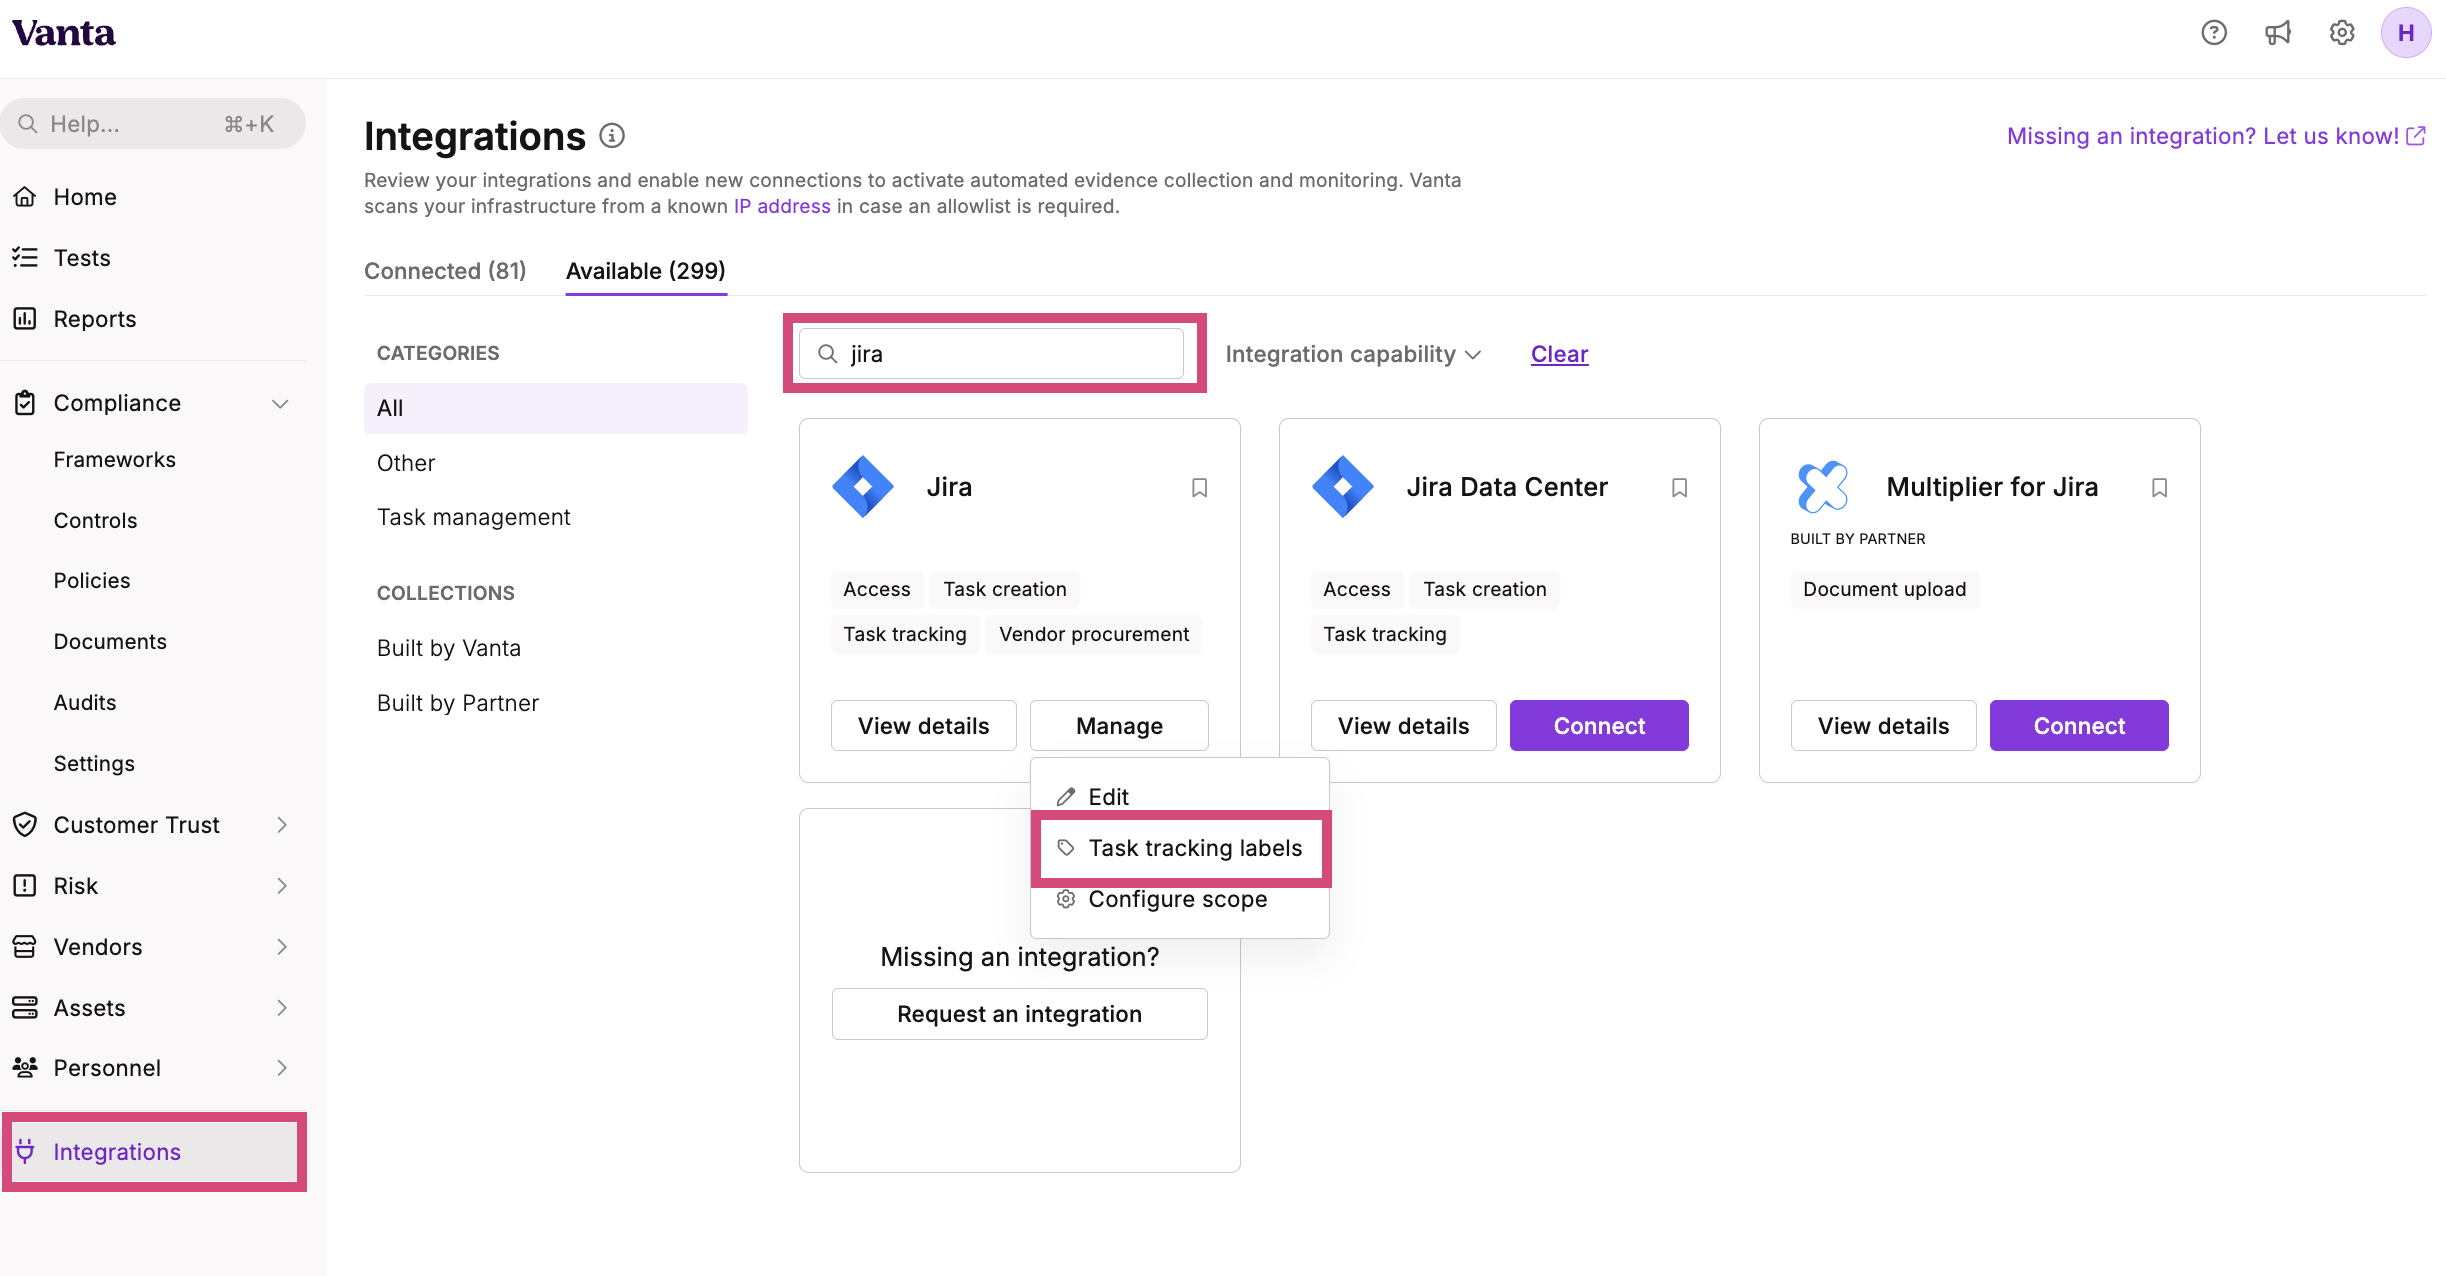Expand the Vendors section chevron
This screenshot has height=1276, width=2446.
click(282, 947)
